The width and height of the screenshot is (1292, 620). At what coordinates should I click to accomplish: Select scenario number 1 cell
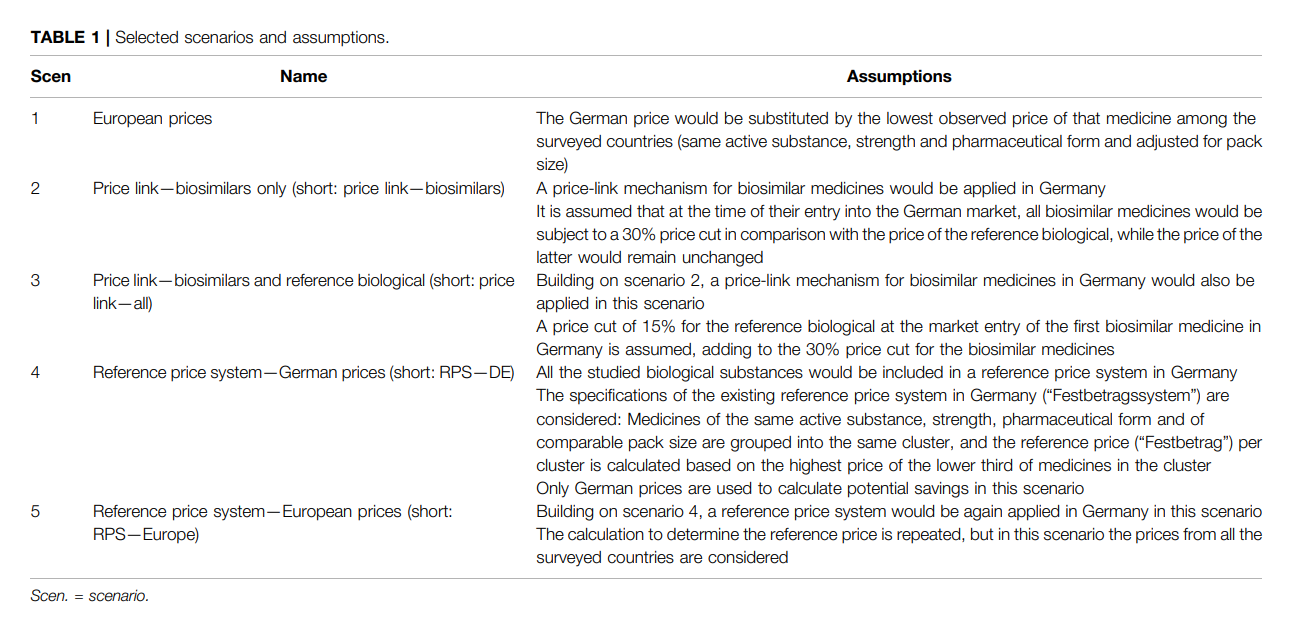click(36, 118)
